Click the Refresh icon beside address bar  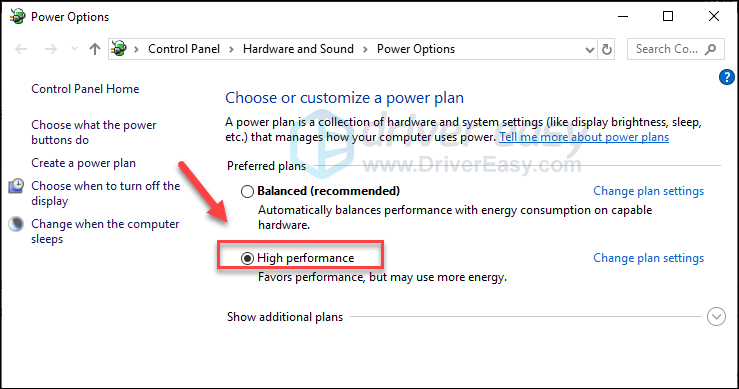[607, 49]
